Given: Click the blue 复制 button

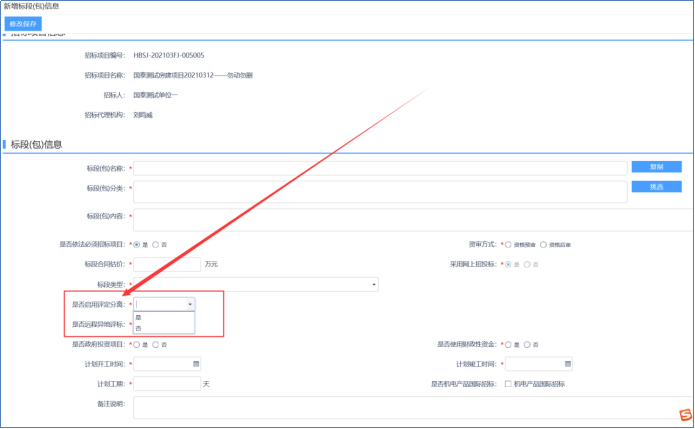Looking at the screenshot, I should [656, 166].
